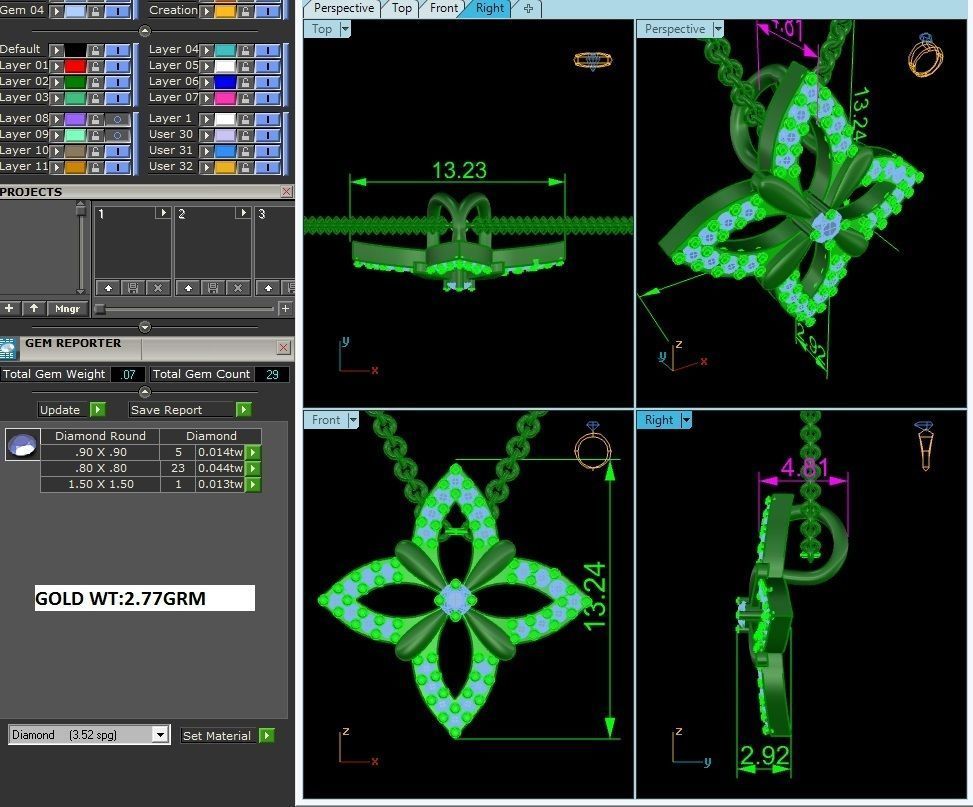This screenshot has height=807, width=973.
Task: Toggle visibility of Creation layer
Action: point(267,11)
